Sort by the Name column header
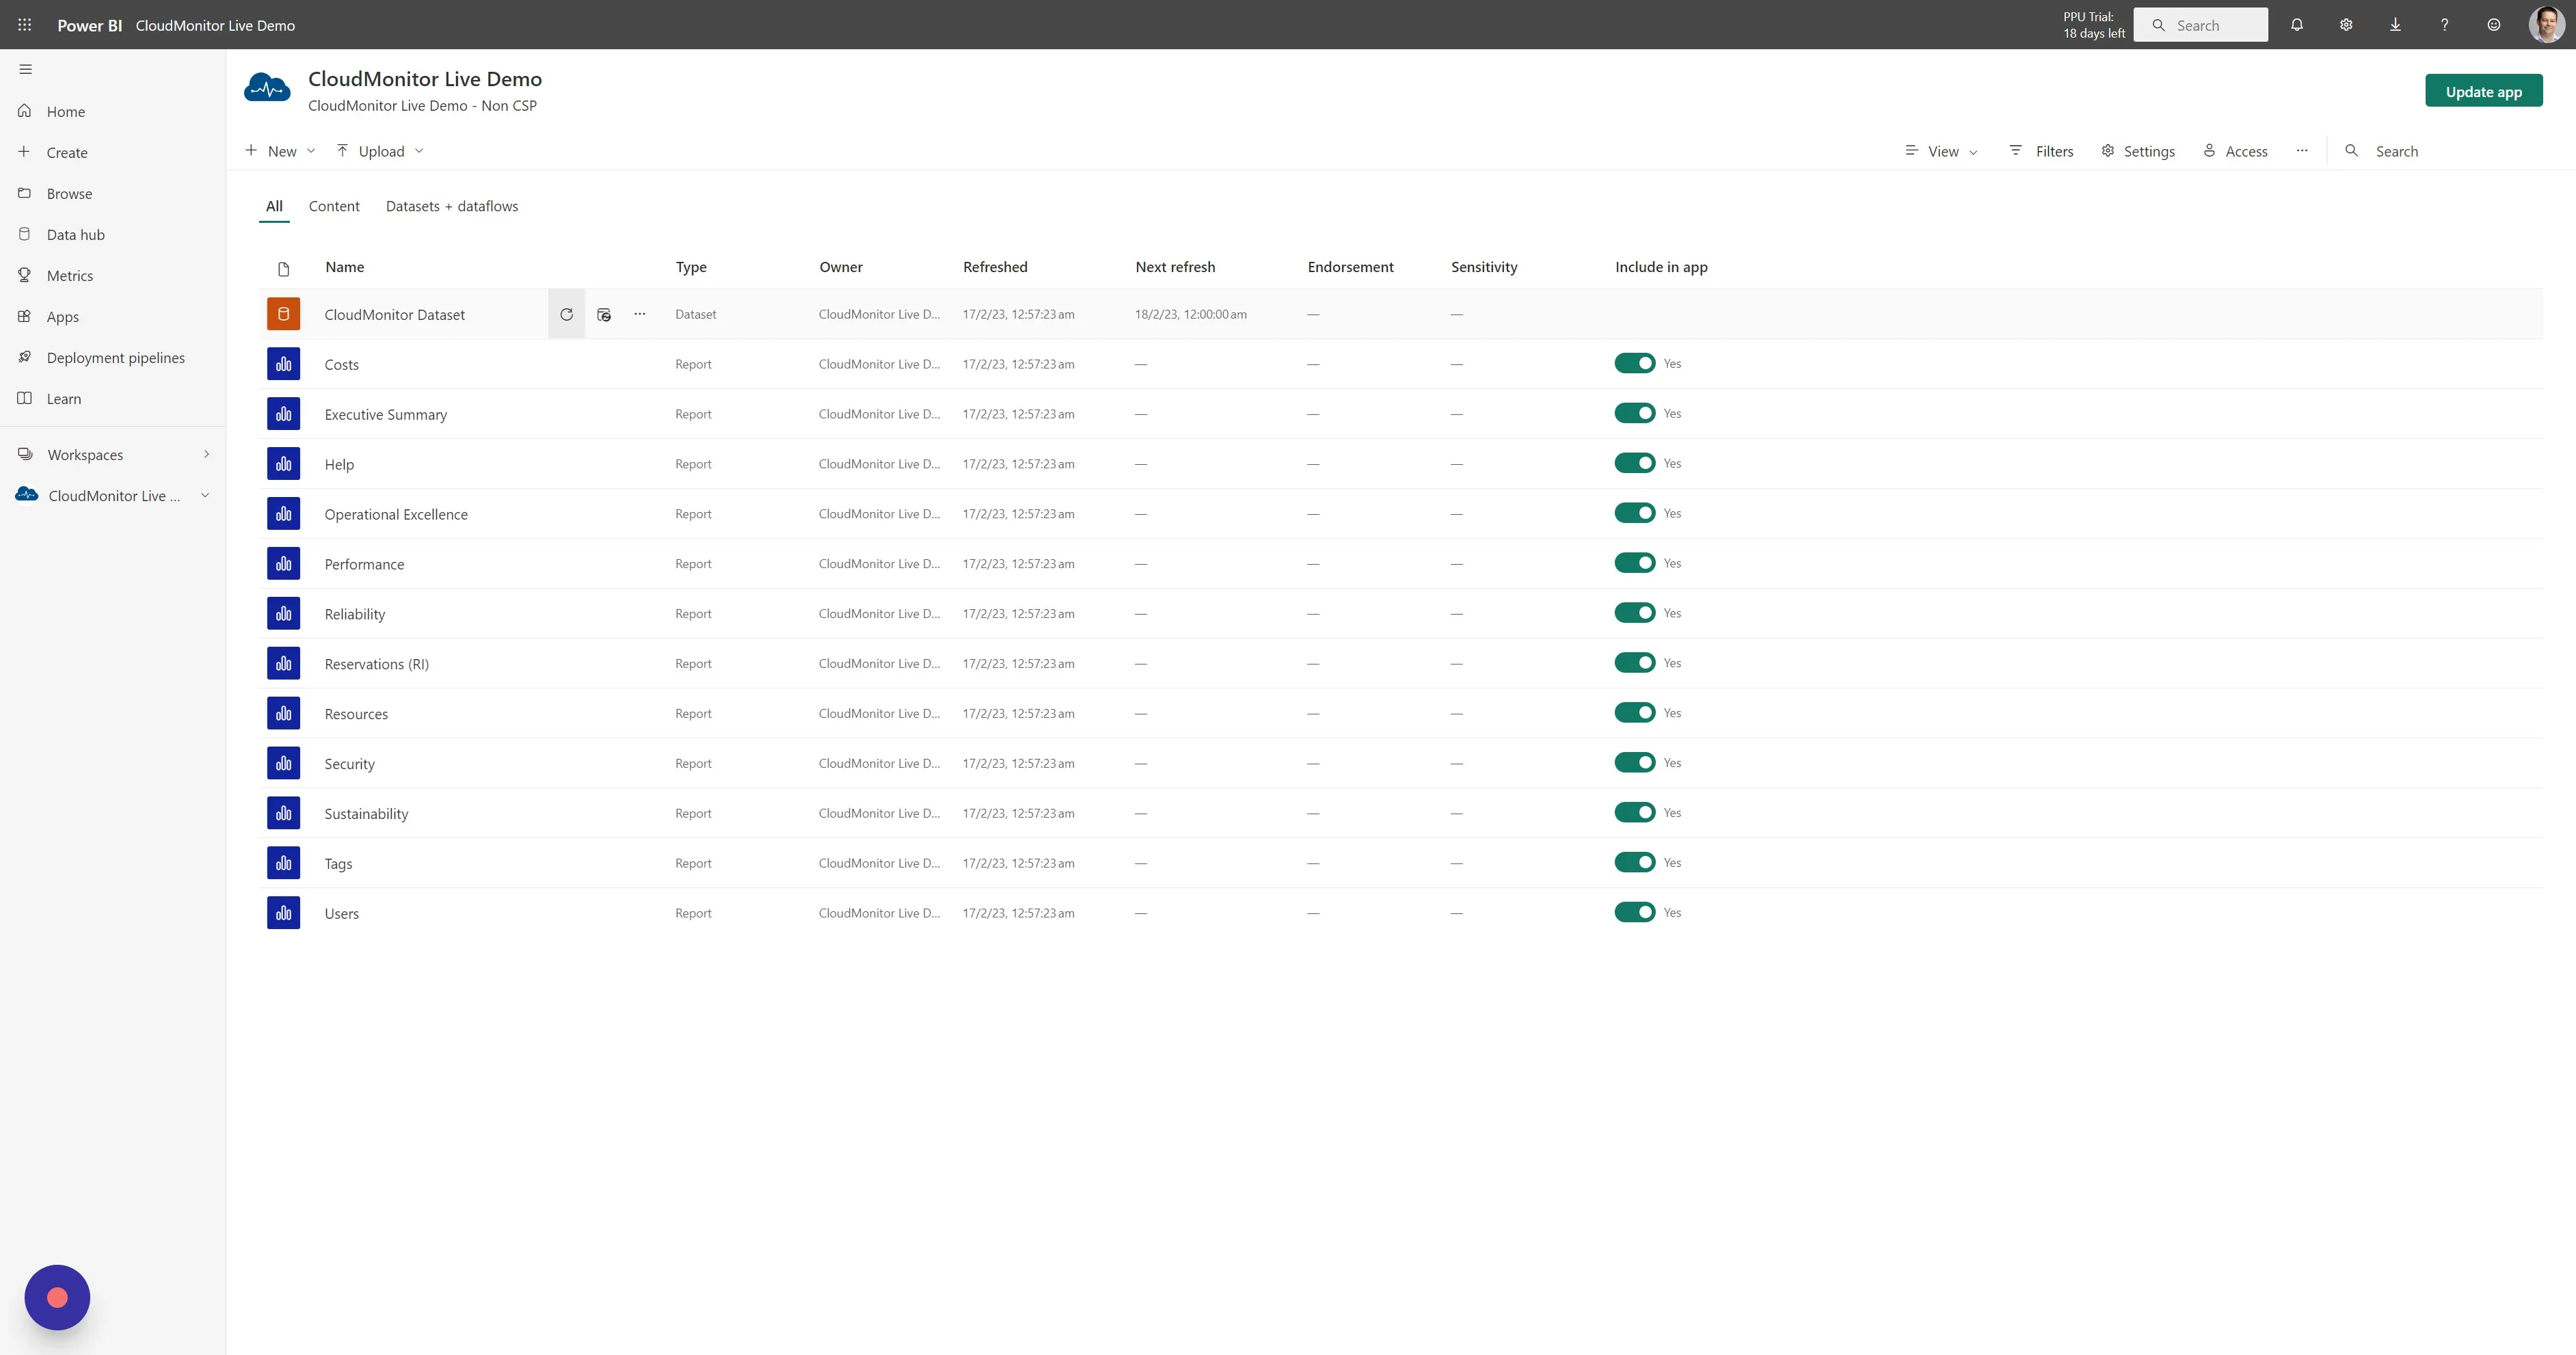Image resolution: width=2576 pixels, height=1355 pixels. [344, 267]
